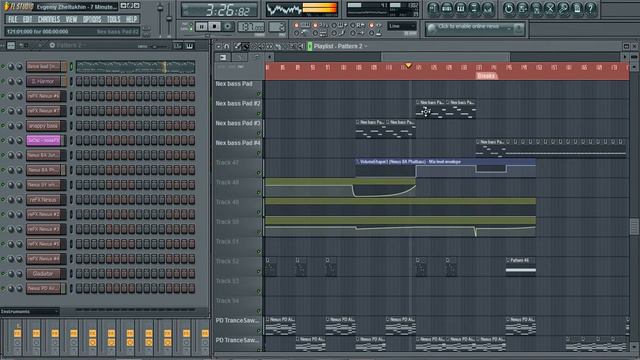Click the X-shaped icon in top toolbar
Image resolution: width=640 pixels, height=360 pixels.
click(x=550, y=9)
